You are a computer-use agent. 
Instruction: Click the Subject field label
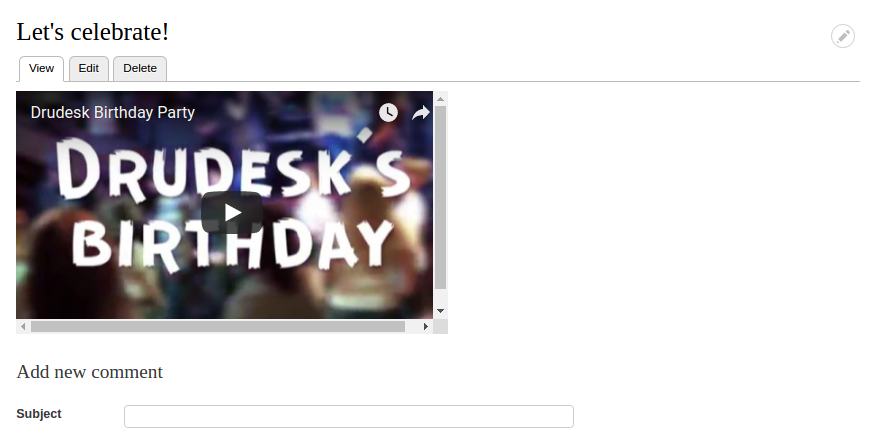pyautogui.click(x=39, y=414)
